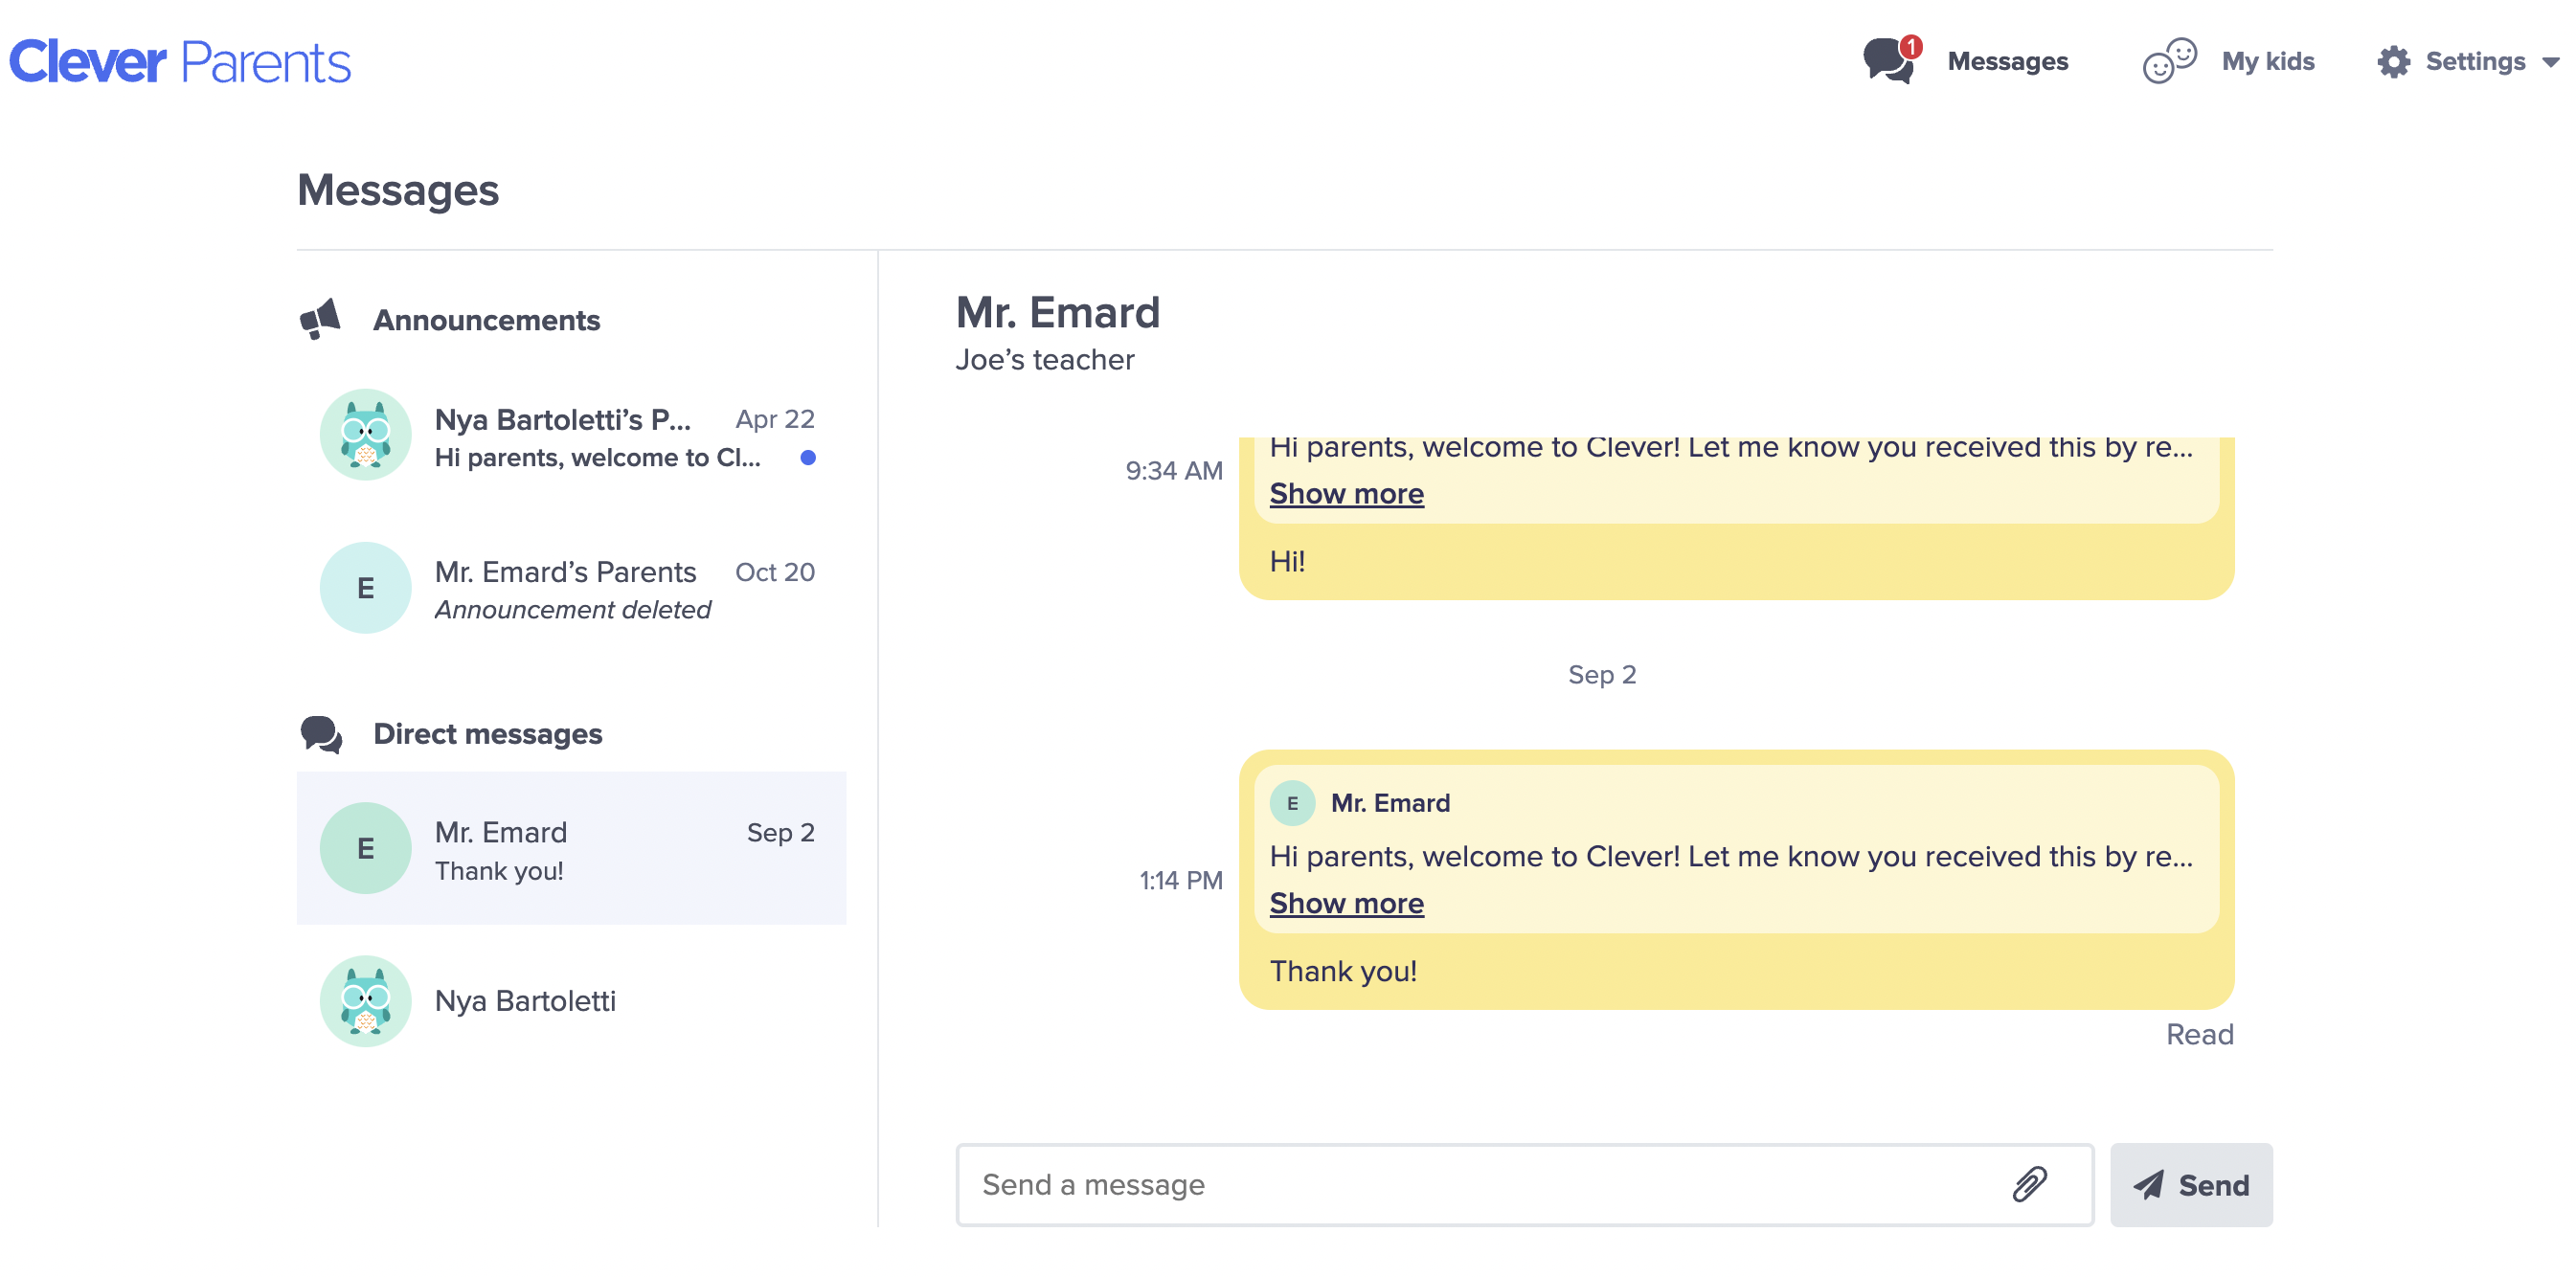The height and width of the screenshot is (1277, 2576).
Task: Open Messages from the top navigation icon
Action: [x=1890, y=62]
